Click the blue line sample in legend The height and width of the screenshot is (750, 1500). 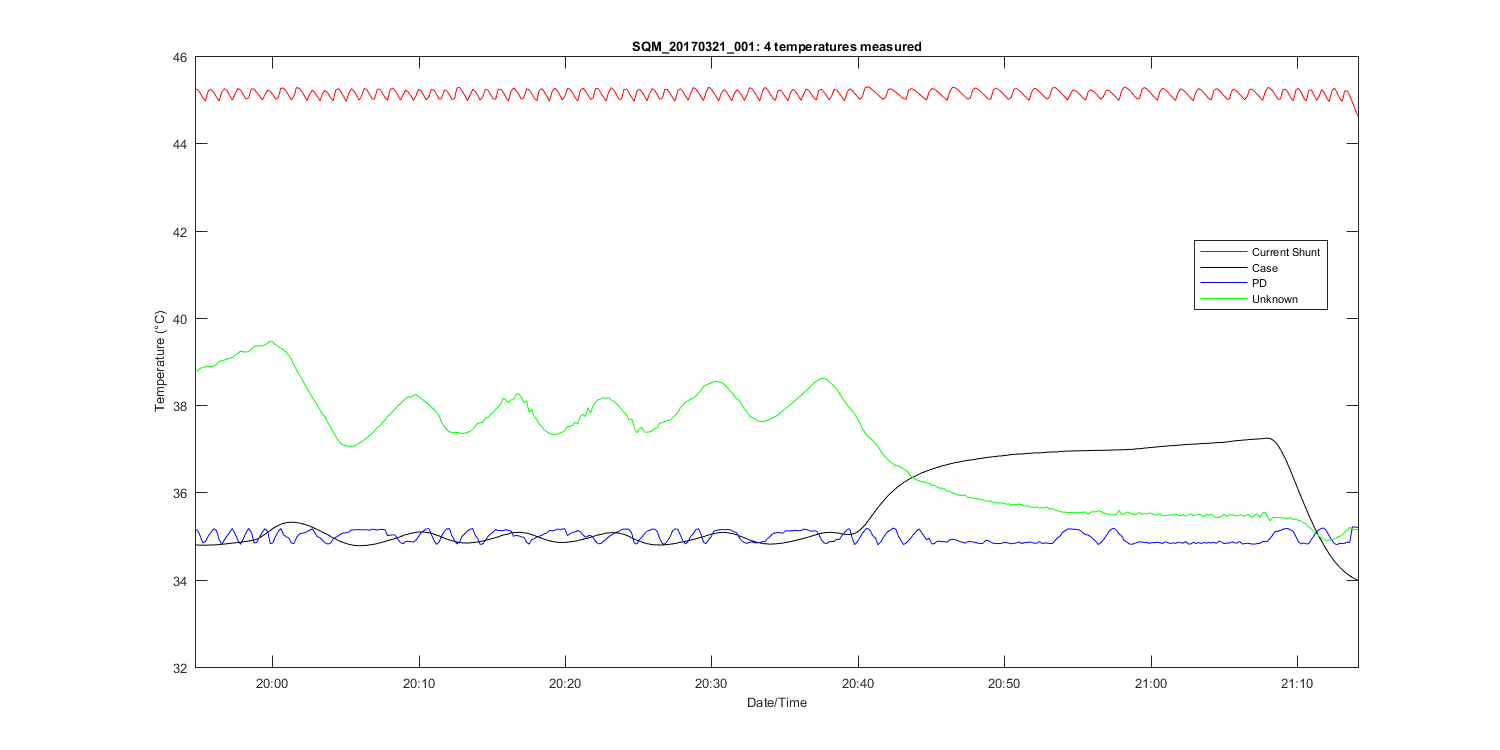click(x=1222, y=283)
